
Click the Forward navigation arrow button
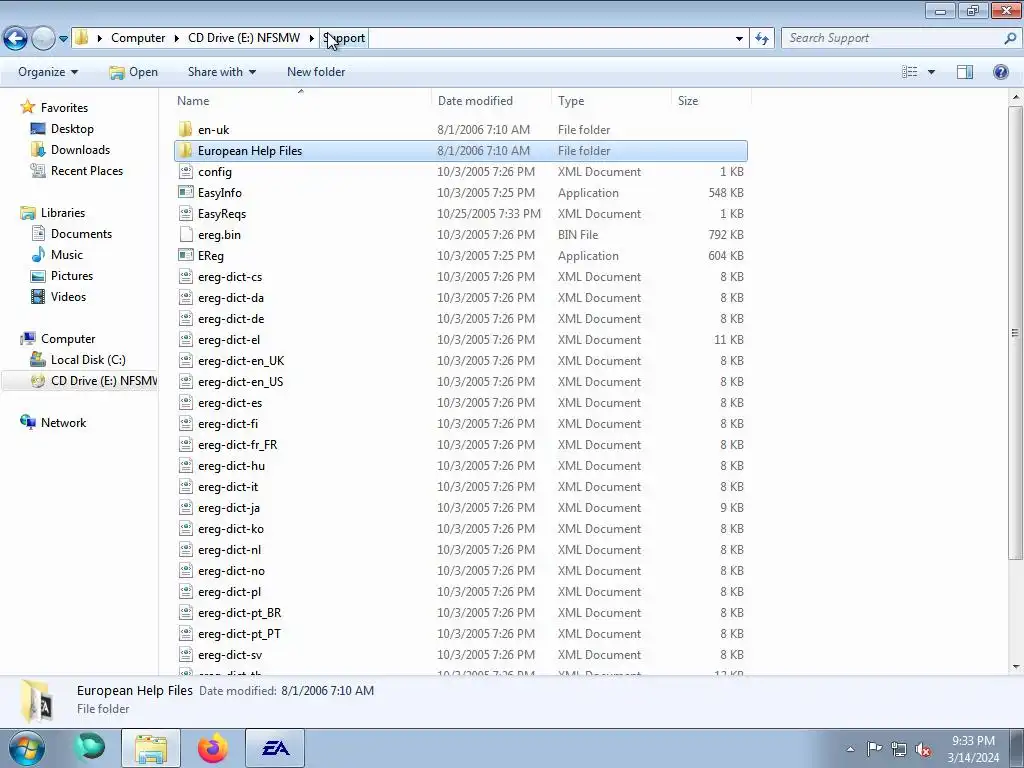[x=43, y=39]
